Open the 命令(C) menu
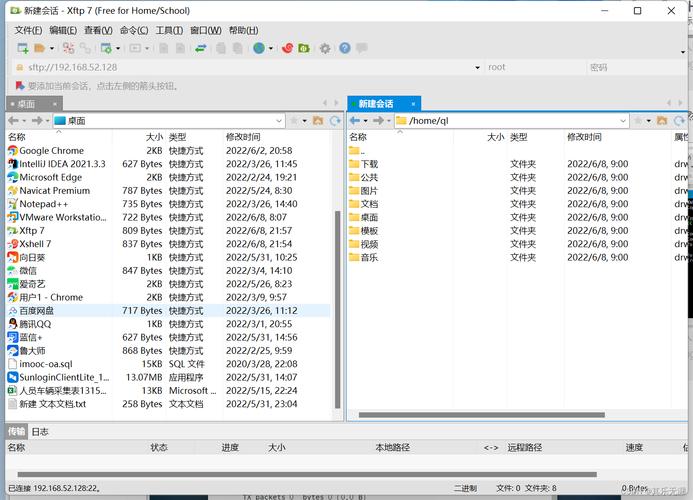Screen dimensions: 693x500 (x=134, y=30)
